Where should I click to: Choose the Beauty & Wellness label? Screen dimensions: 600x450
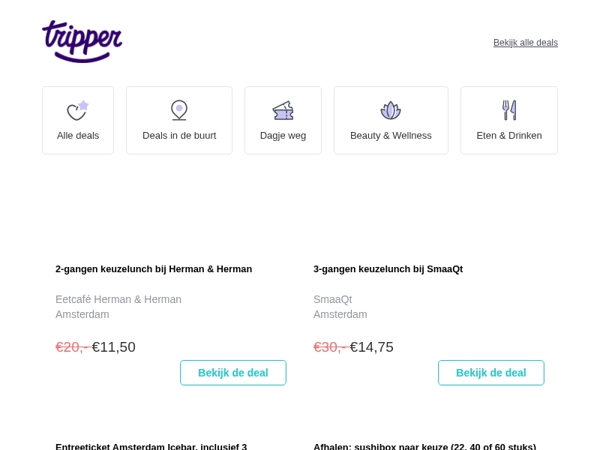(391, 135)
